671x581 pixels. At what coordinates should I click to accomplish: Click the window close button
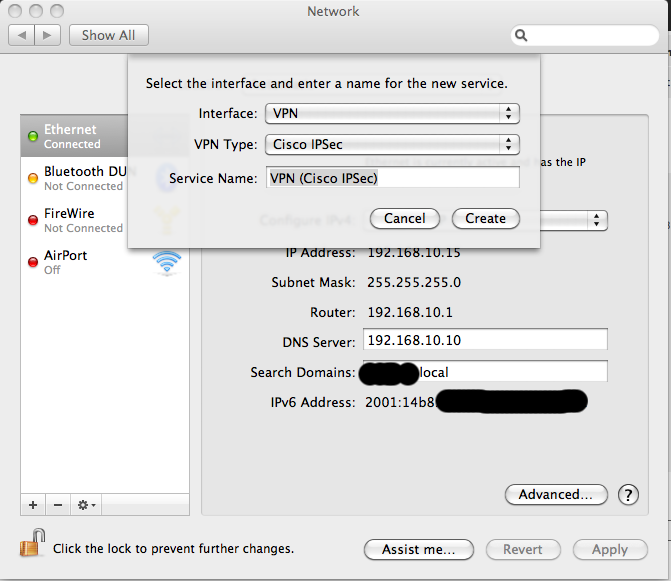click(15, 11)
